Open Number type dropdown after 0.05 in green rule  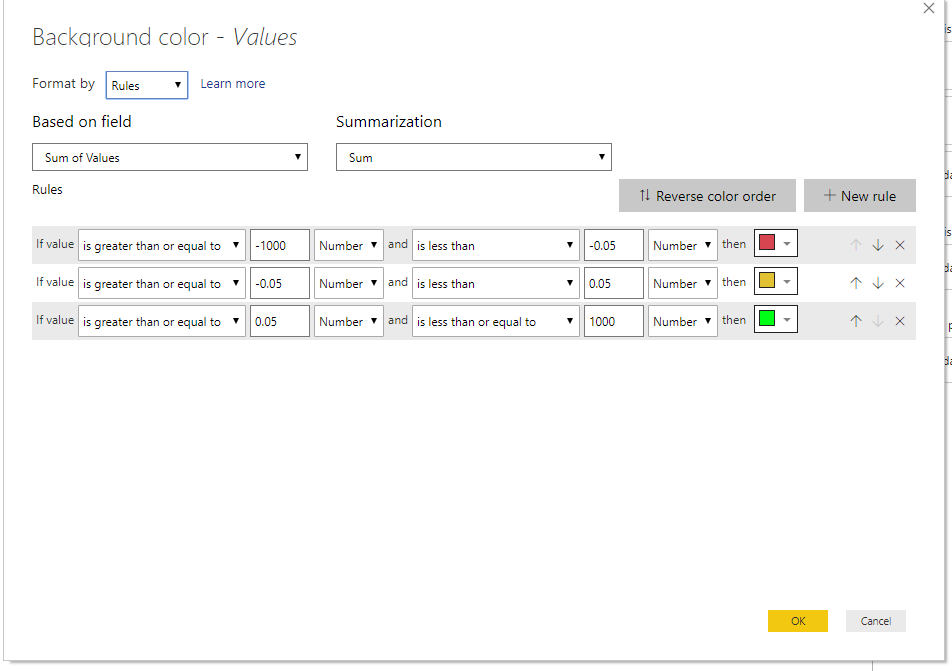pos(349,321)
